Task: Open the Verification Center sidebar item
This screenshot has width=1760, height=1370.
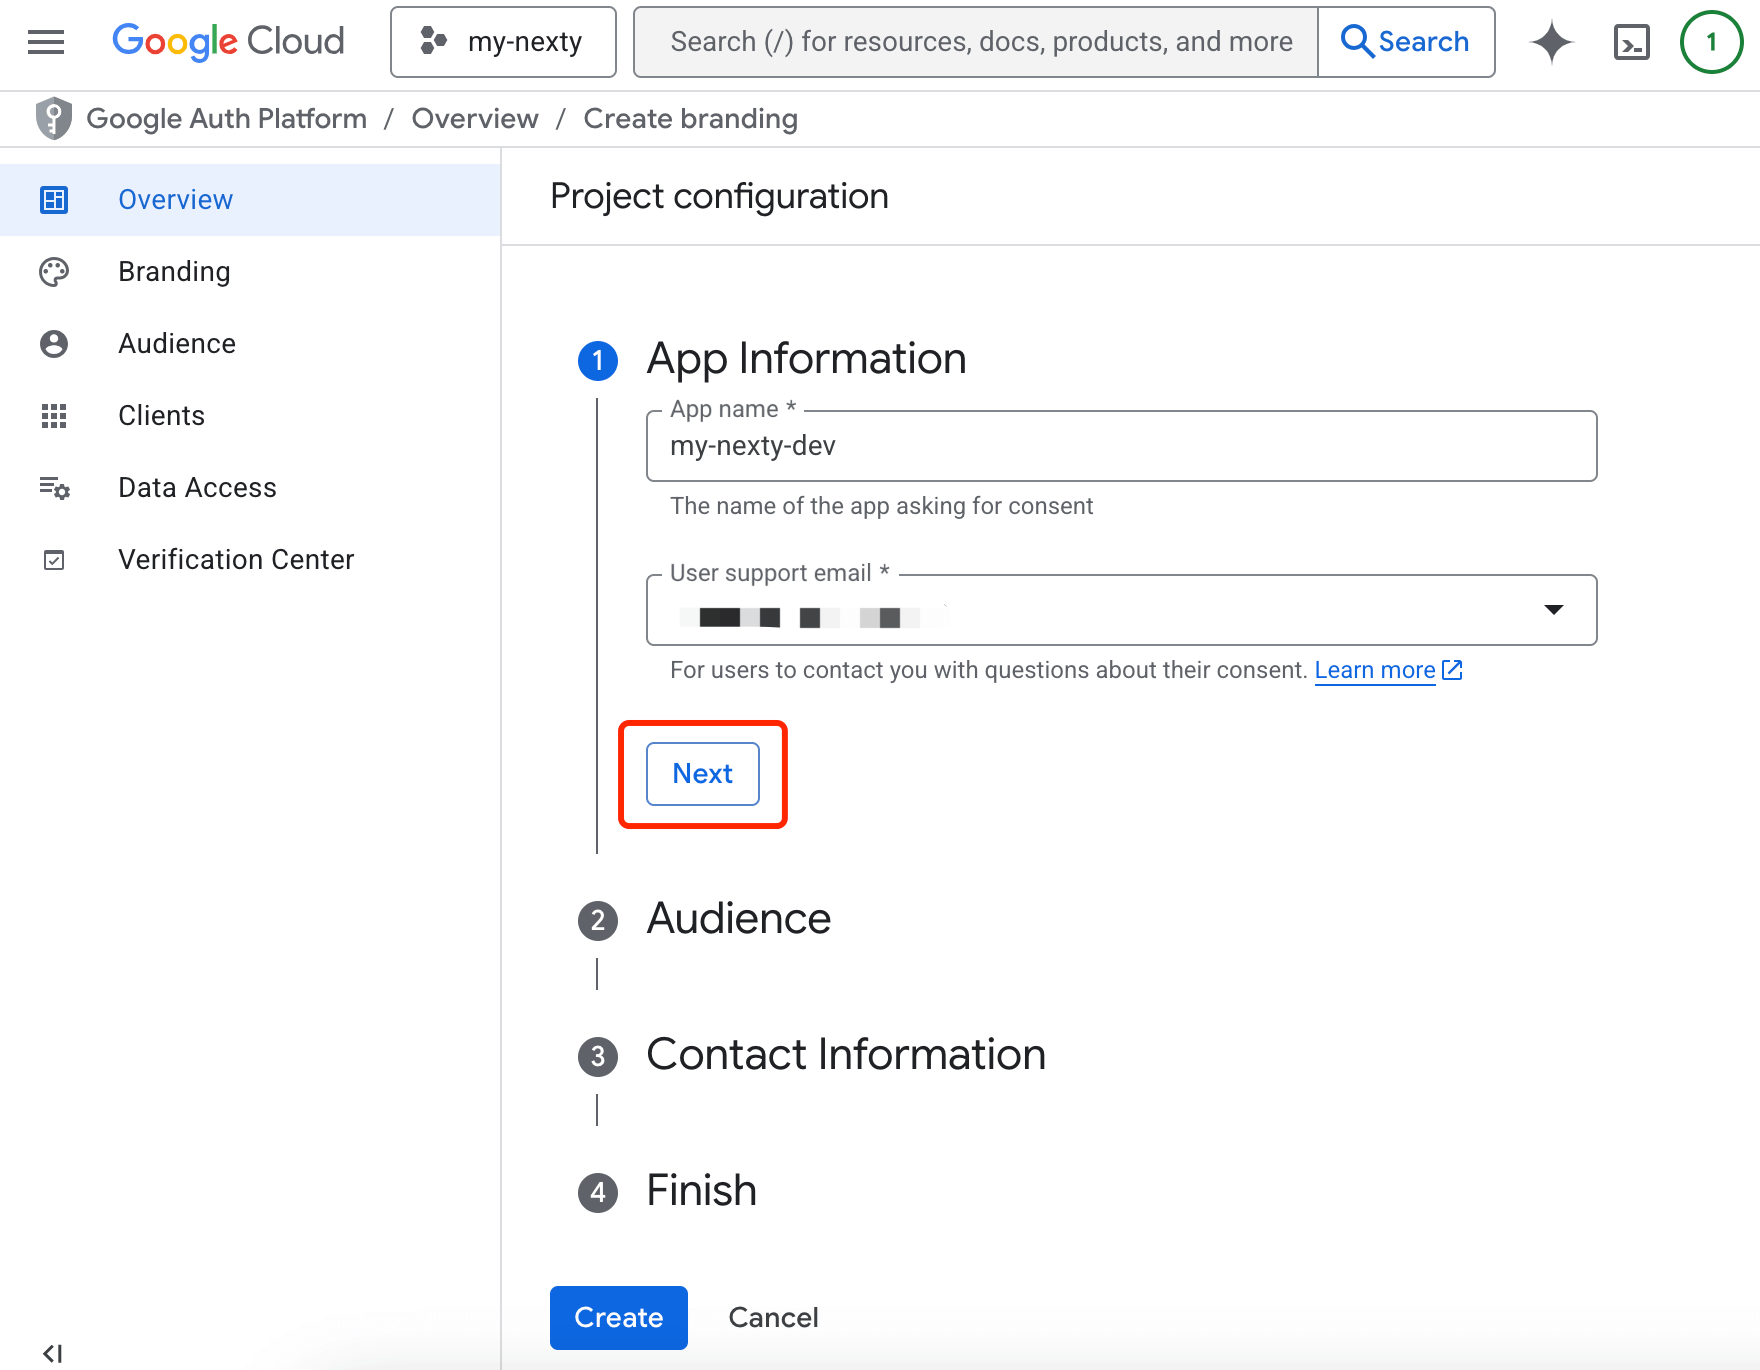Action: tap(250, 560)
